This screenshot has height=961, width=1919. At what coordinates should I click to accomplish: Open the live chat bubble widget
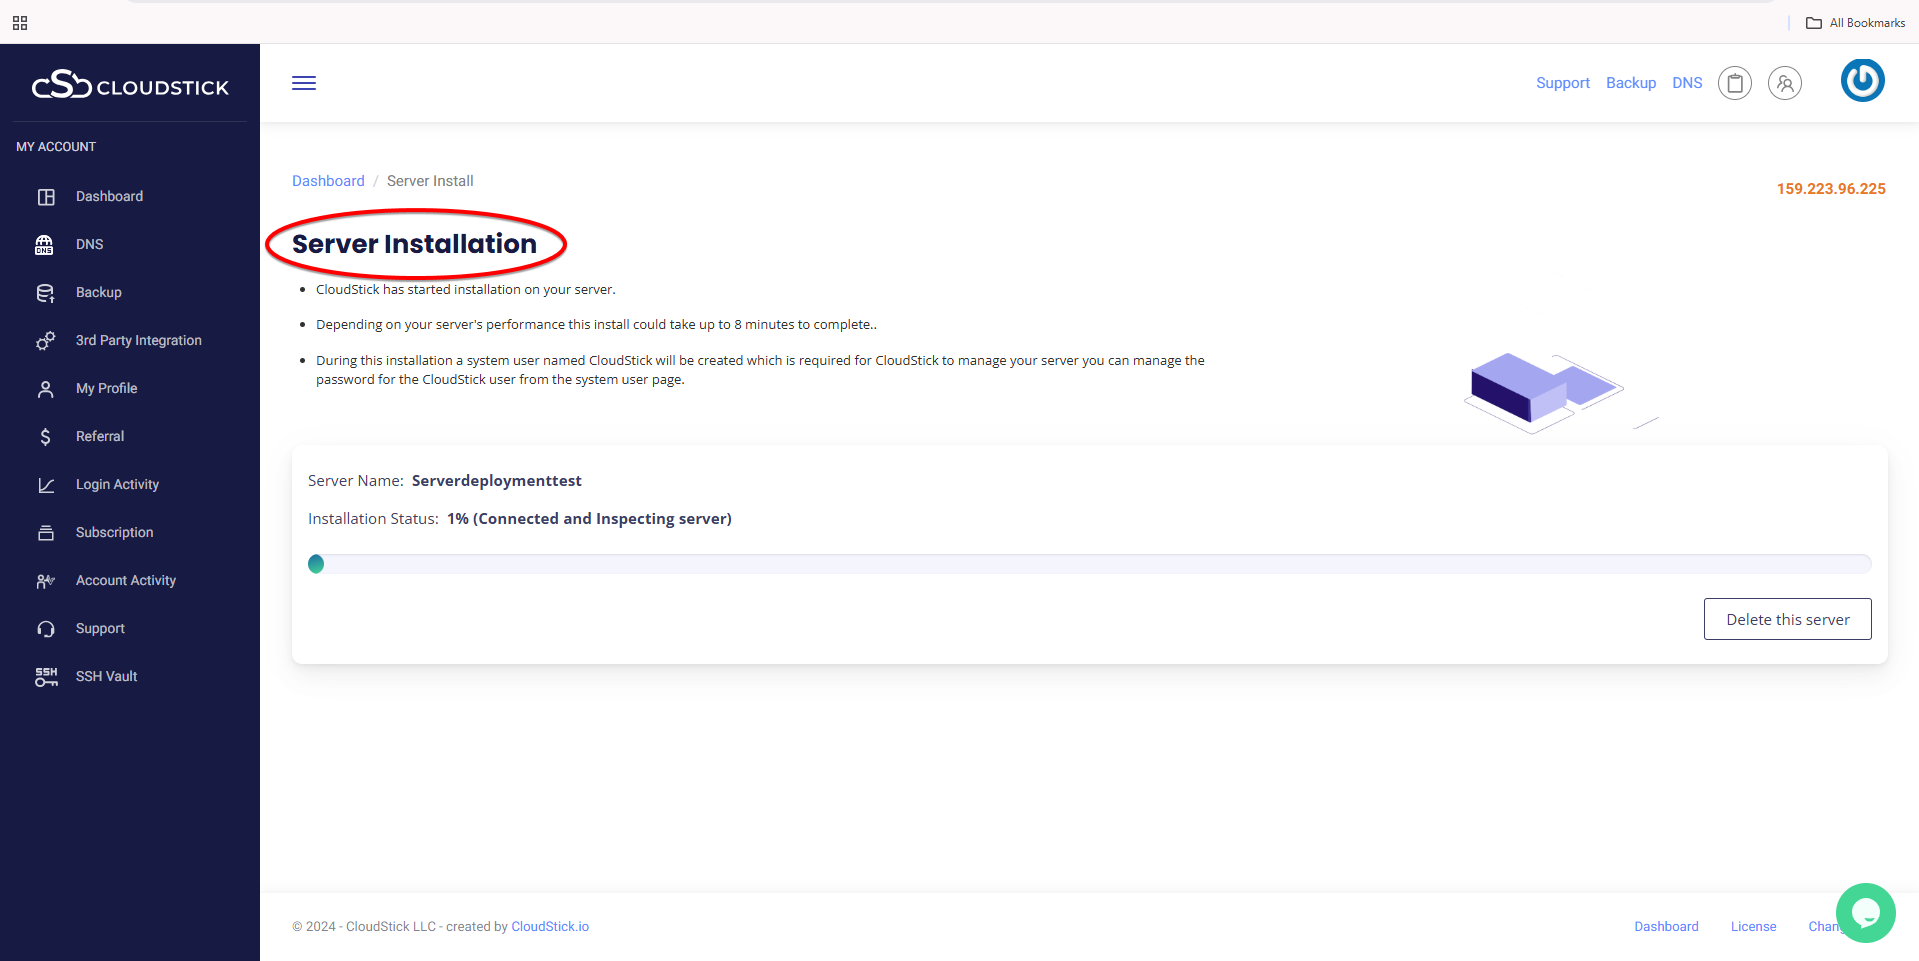point(1865,912)
